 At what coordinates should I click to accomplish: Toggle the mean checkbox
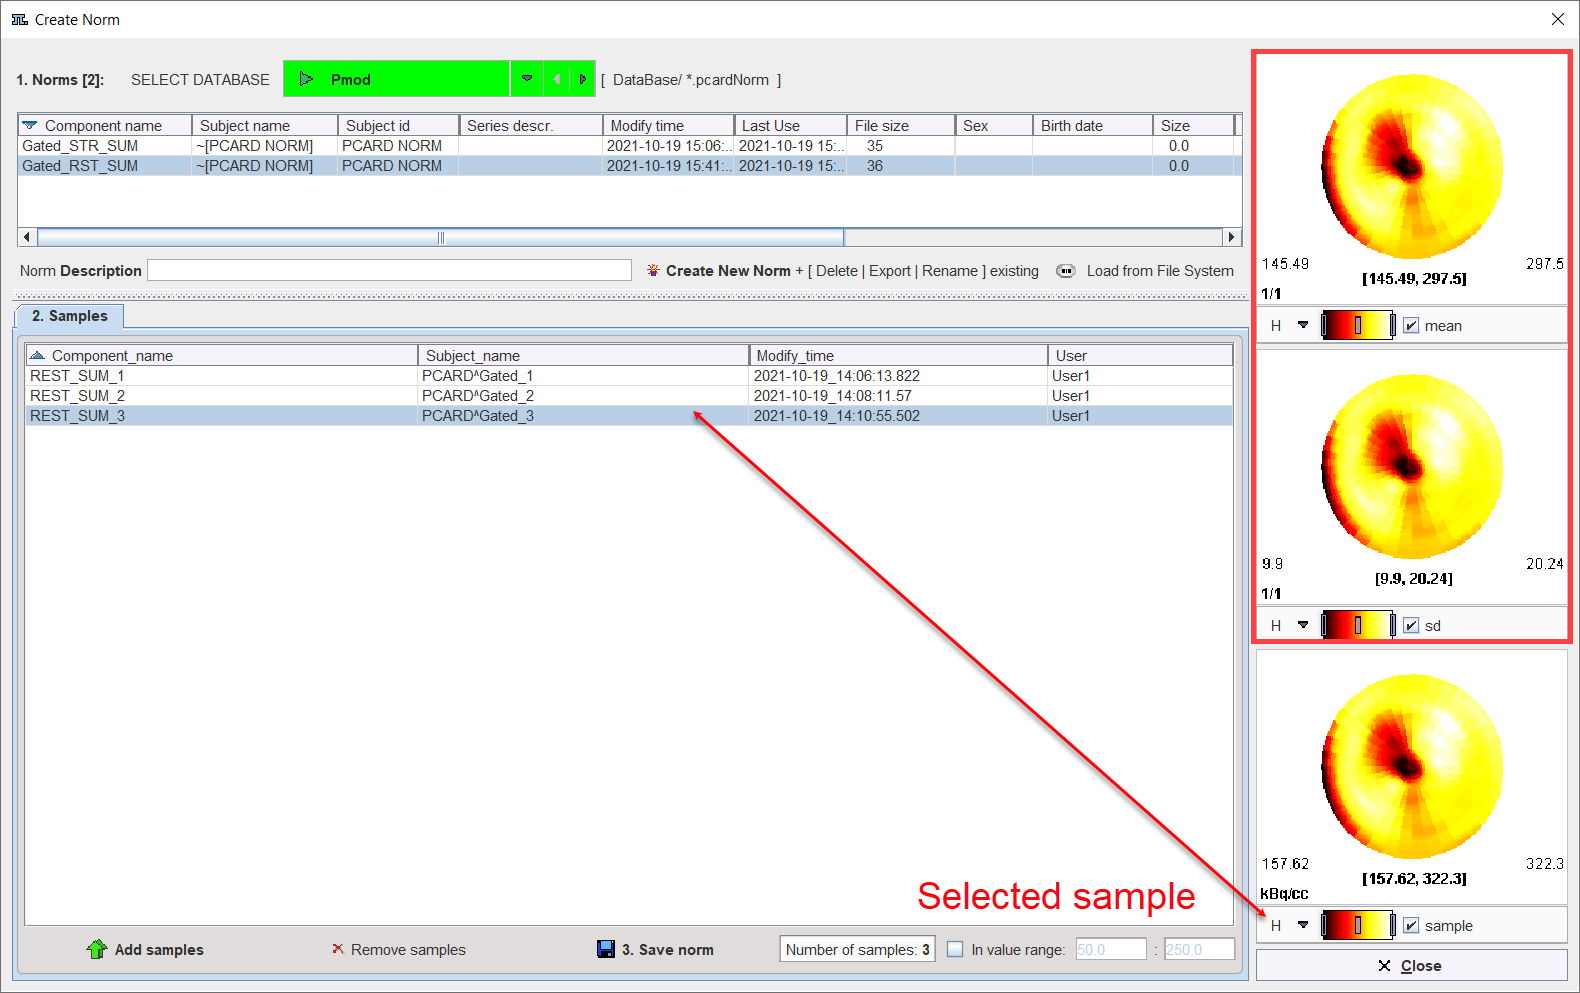pos(1411,325)
